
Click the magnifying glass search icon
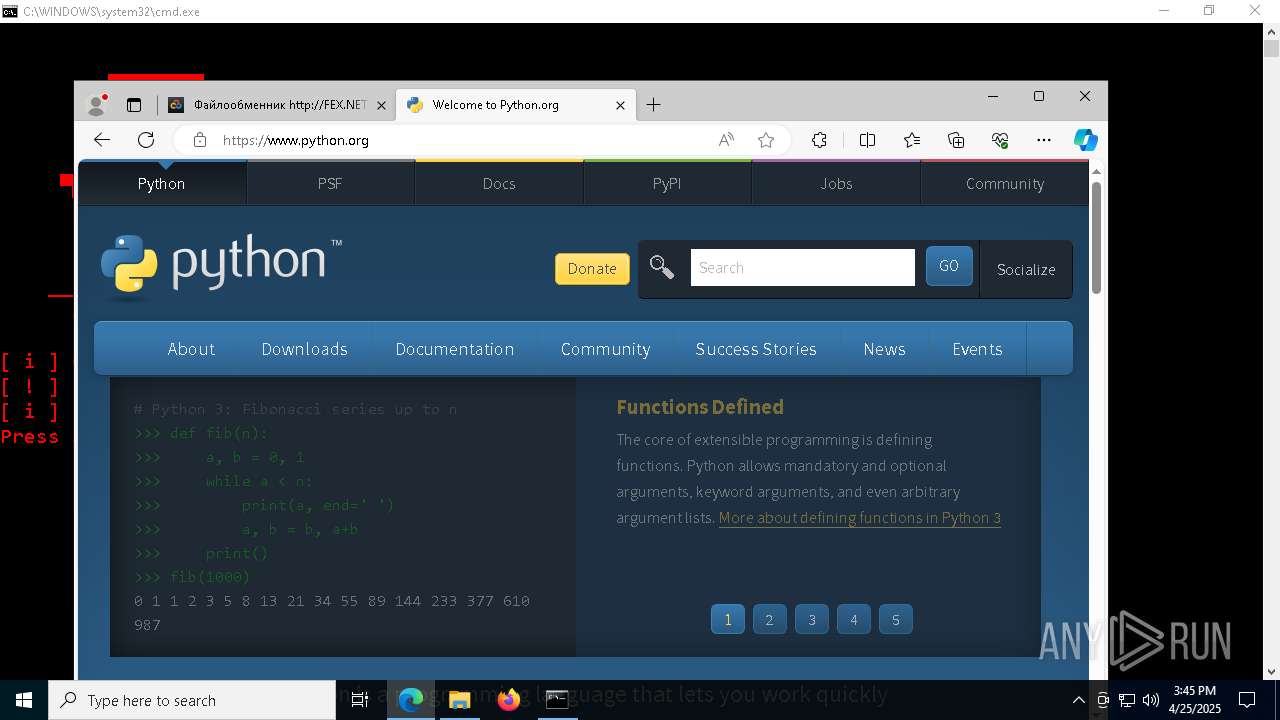click(661, 267)
